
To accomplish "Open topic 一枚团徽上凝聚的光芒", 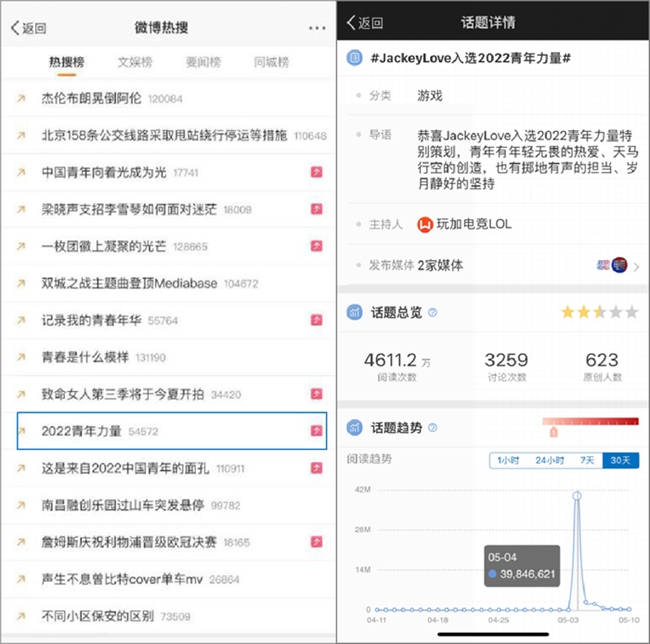I will pos(168,247).
